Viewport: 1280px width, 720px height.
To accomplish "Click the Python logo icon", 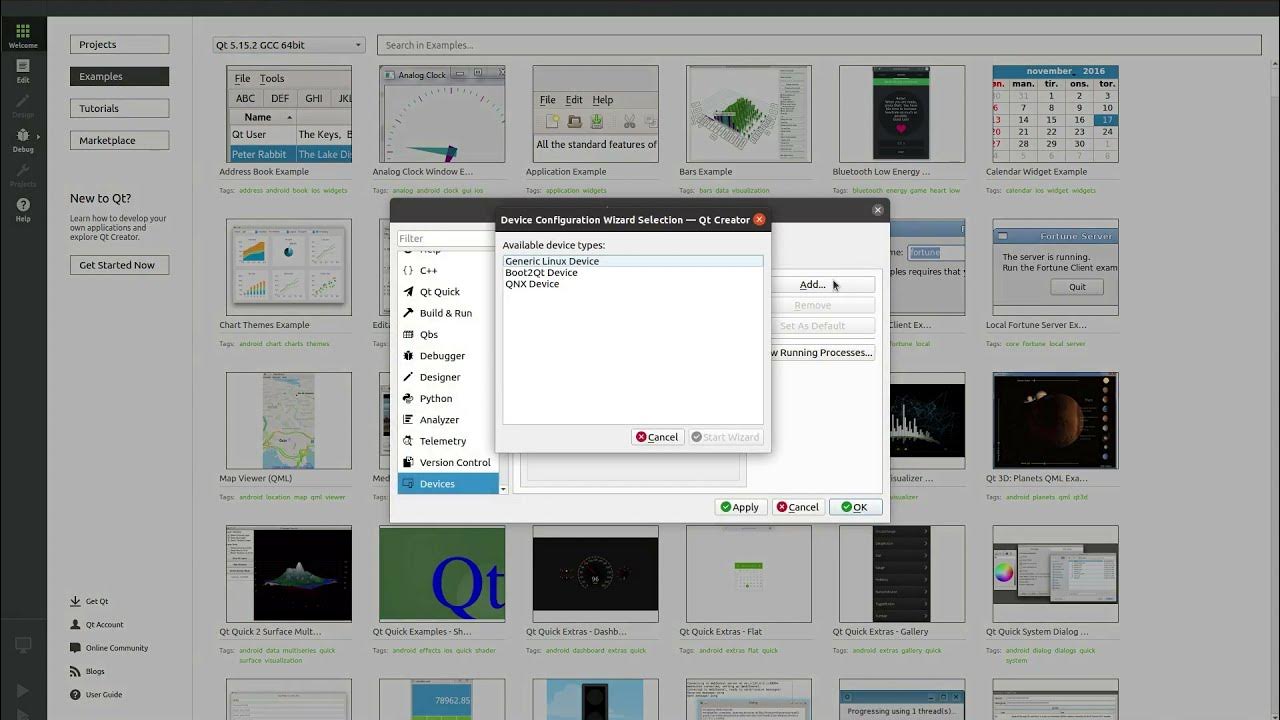I will click(408, 399).
